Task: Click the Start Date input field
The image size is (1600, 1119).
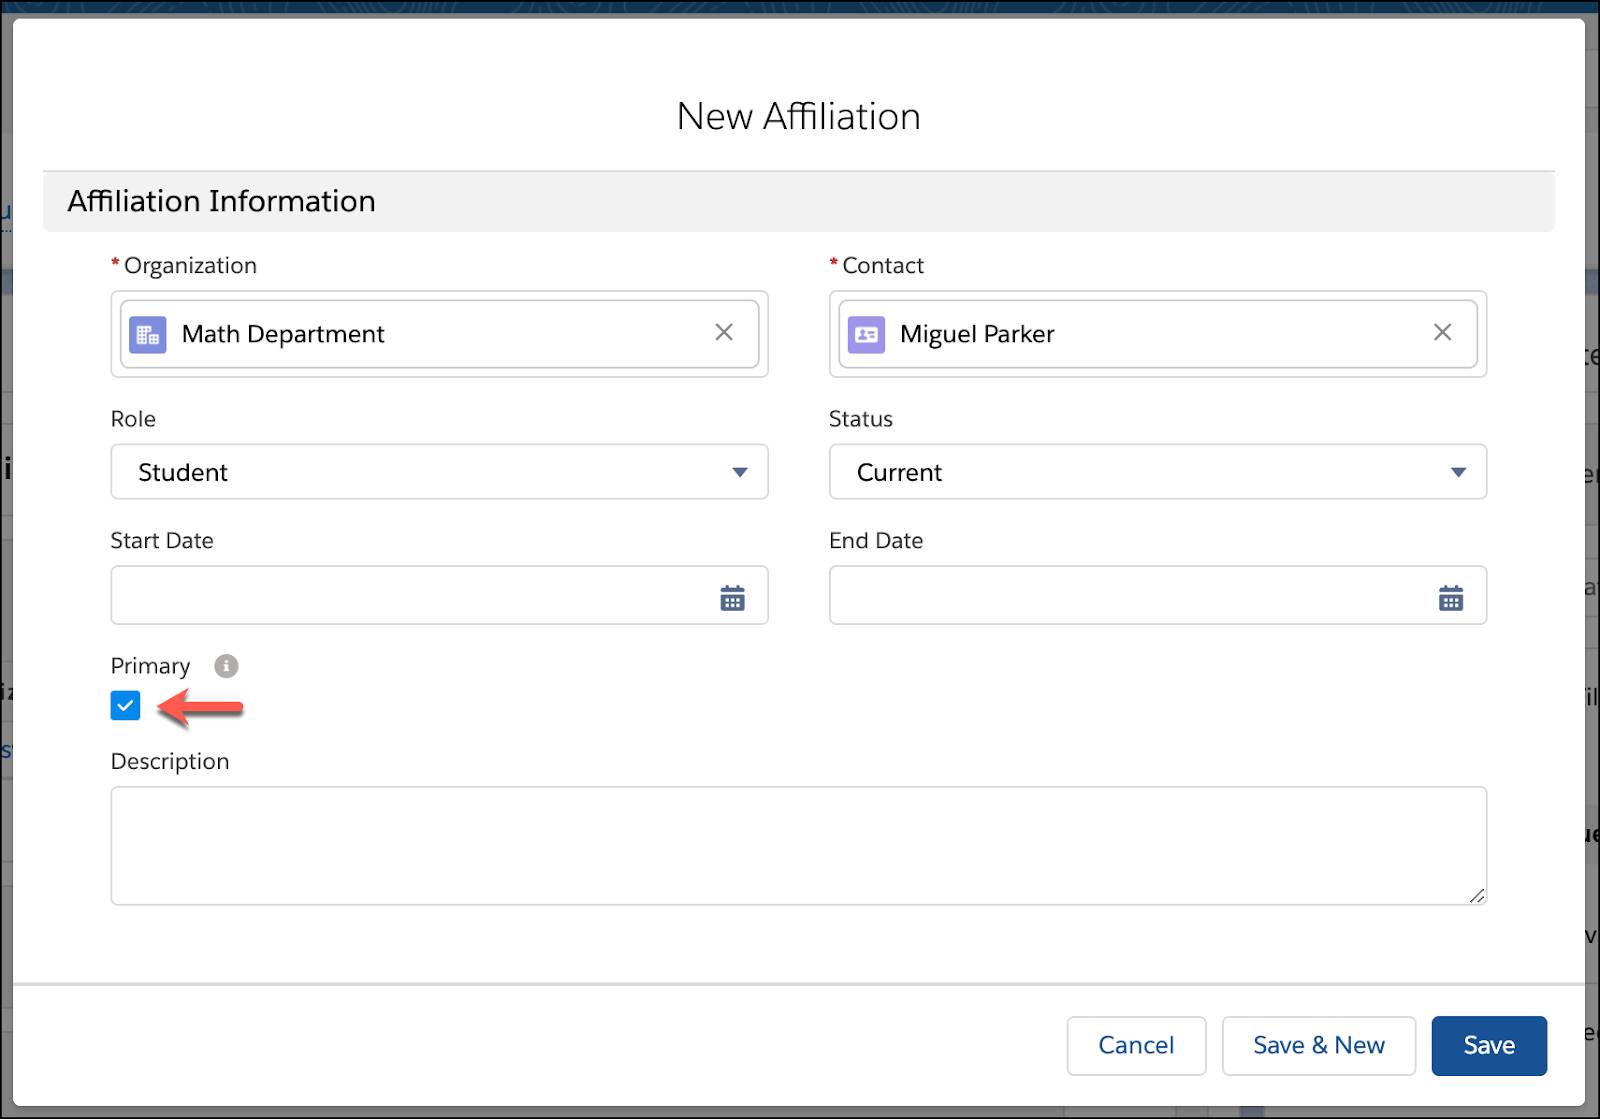Action: coord(410,596)
